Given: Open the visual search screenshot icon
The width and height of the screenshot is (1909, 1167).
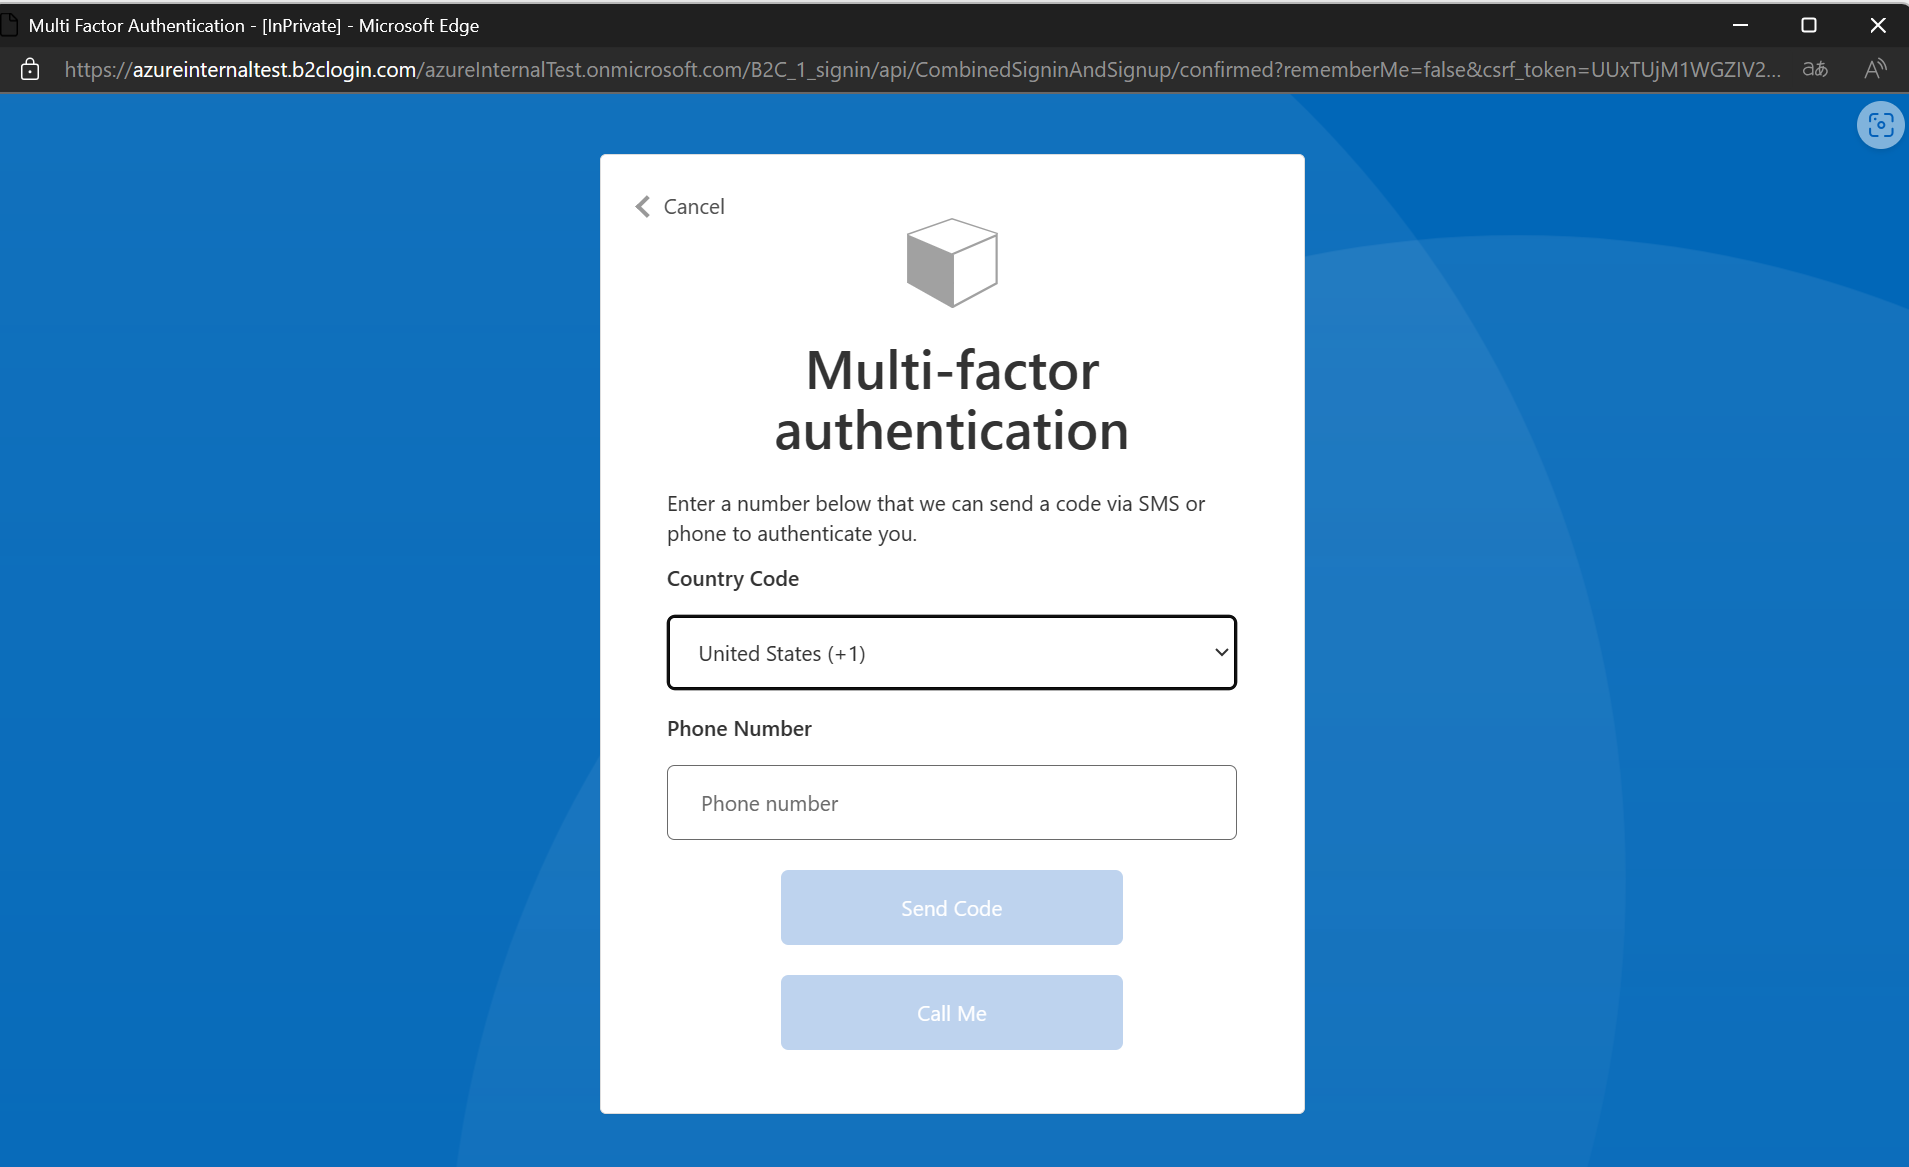Looking at the screenshot, I should [1880, 125].
